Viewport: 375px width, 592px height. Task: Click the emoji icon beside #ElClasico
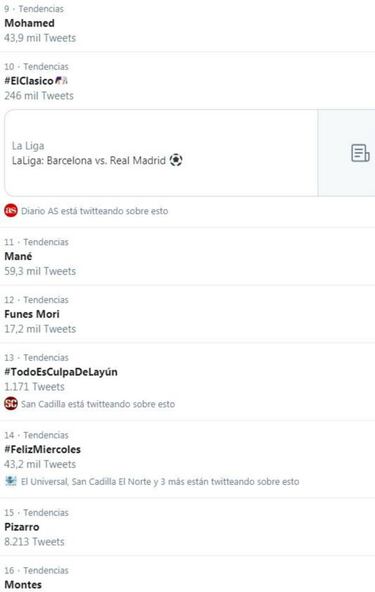[62, 80]
